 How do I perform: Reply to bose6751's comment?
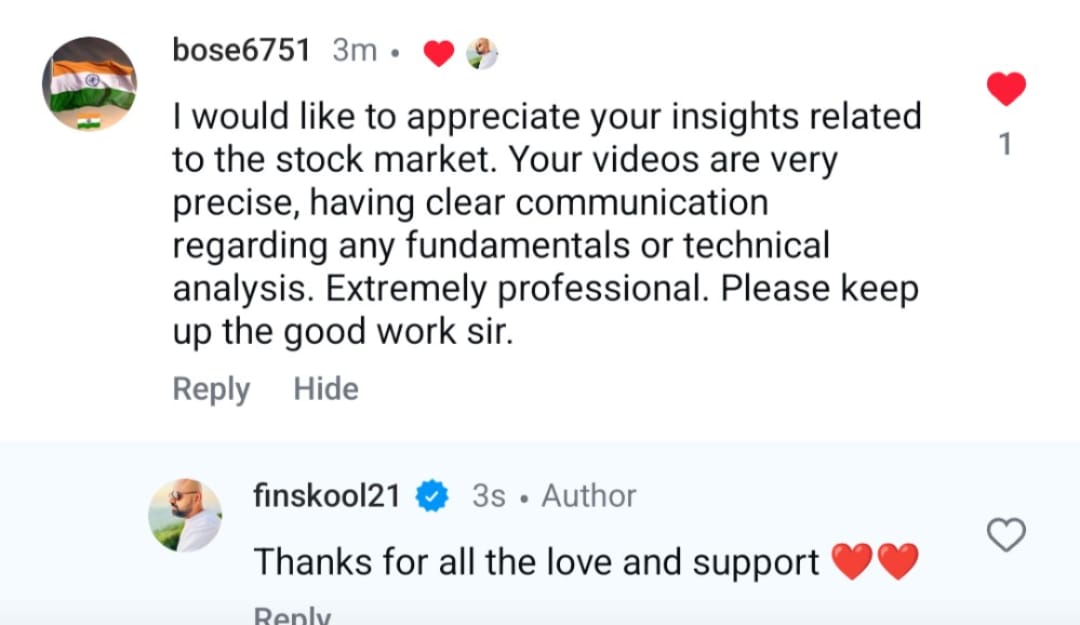(x=211, y=389)
